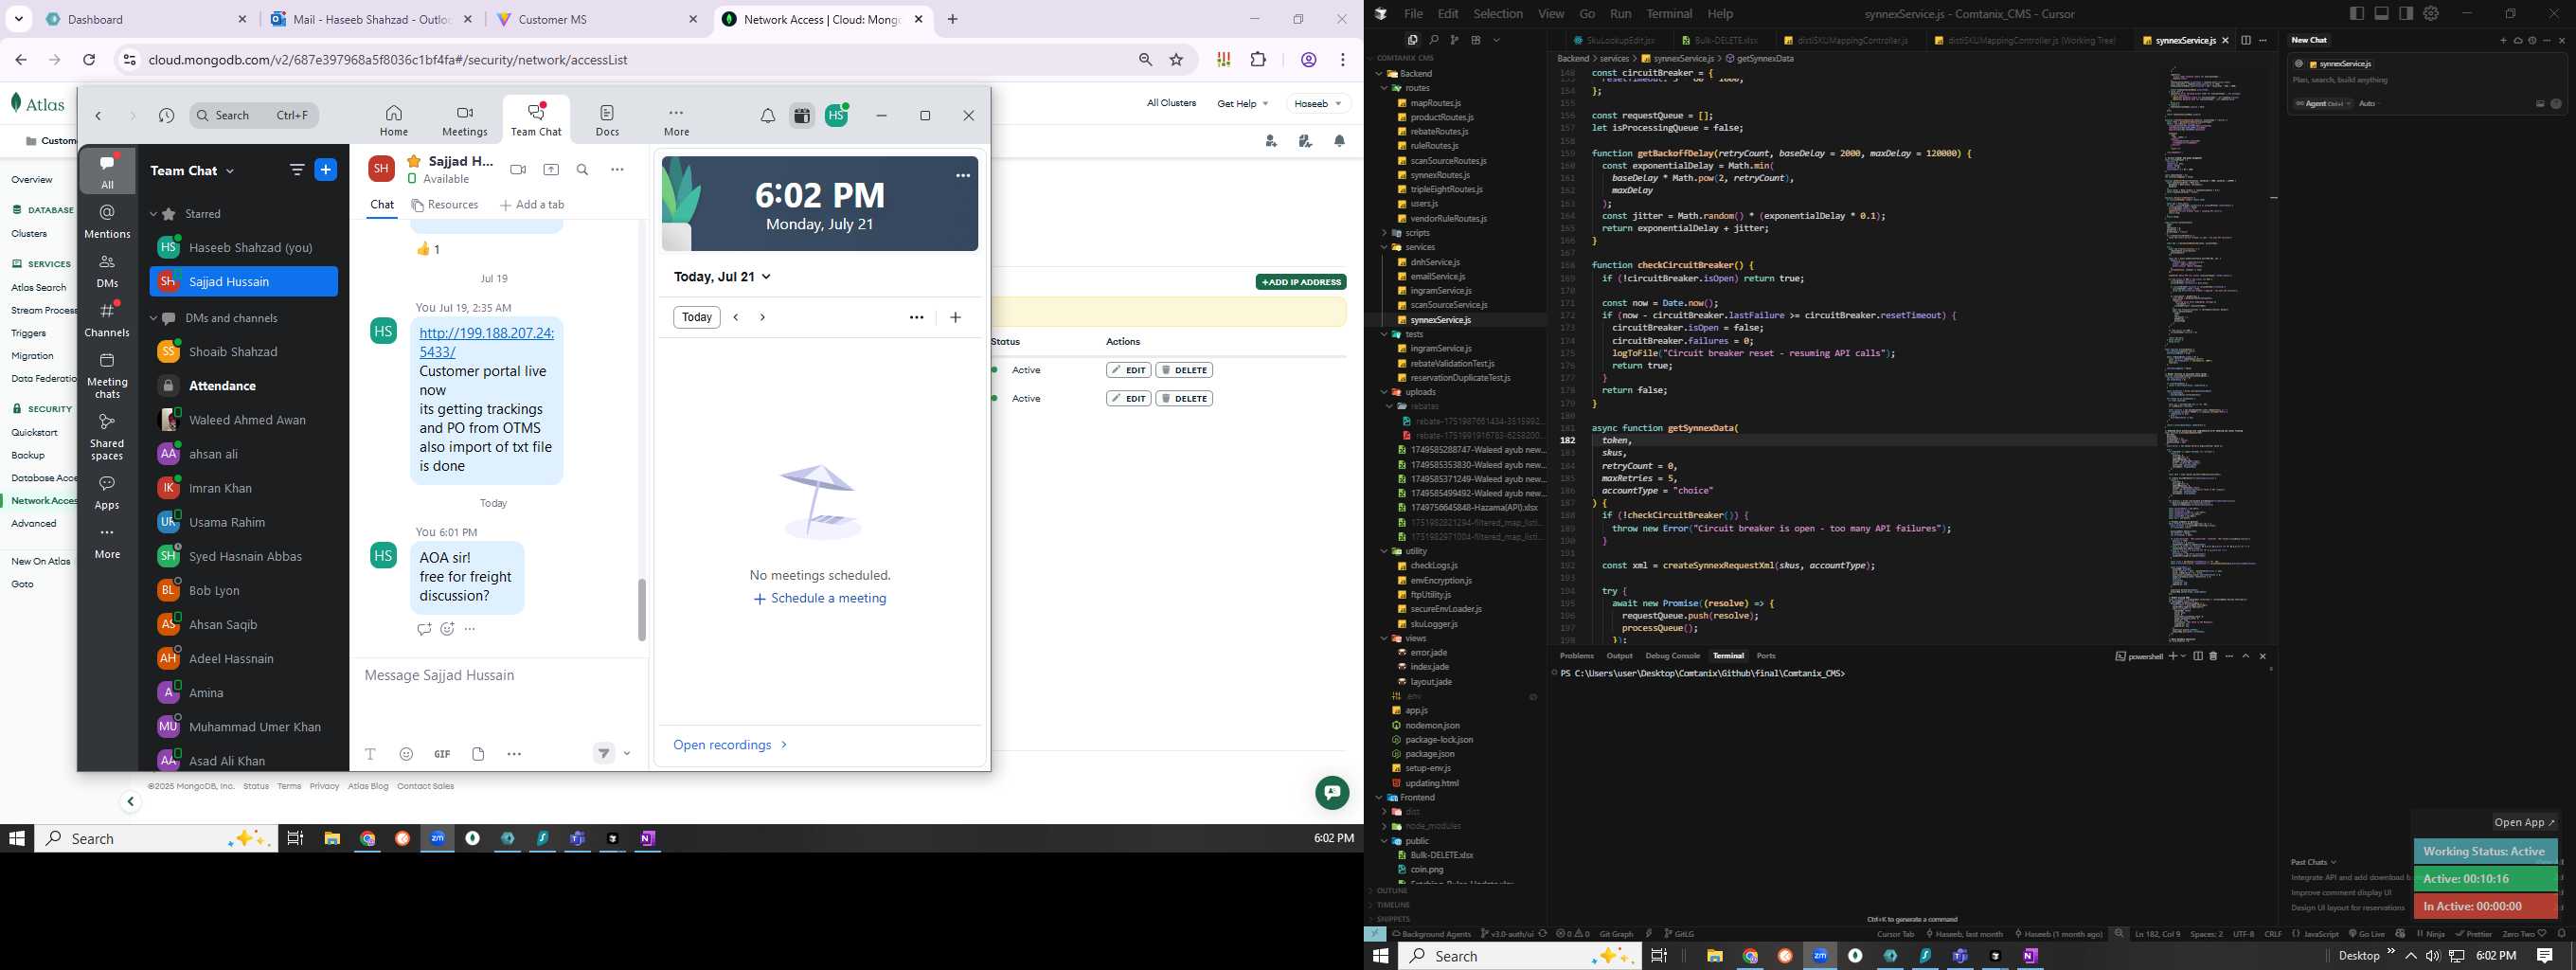2576x970 pixels.
Task: Search within Sajjad Hussain chat
Action: [x=583, y=170]
